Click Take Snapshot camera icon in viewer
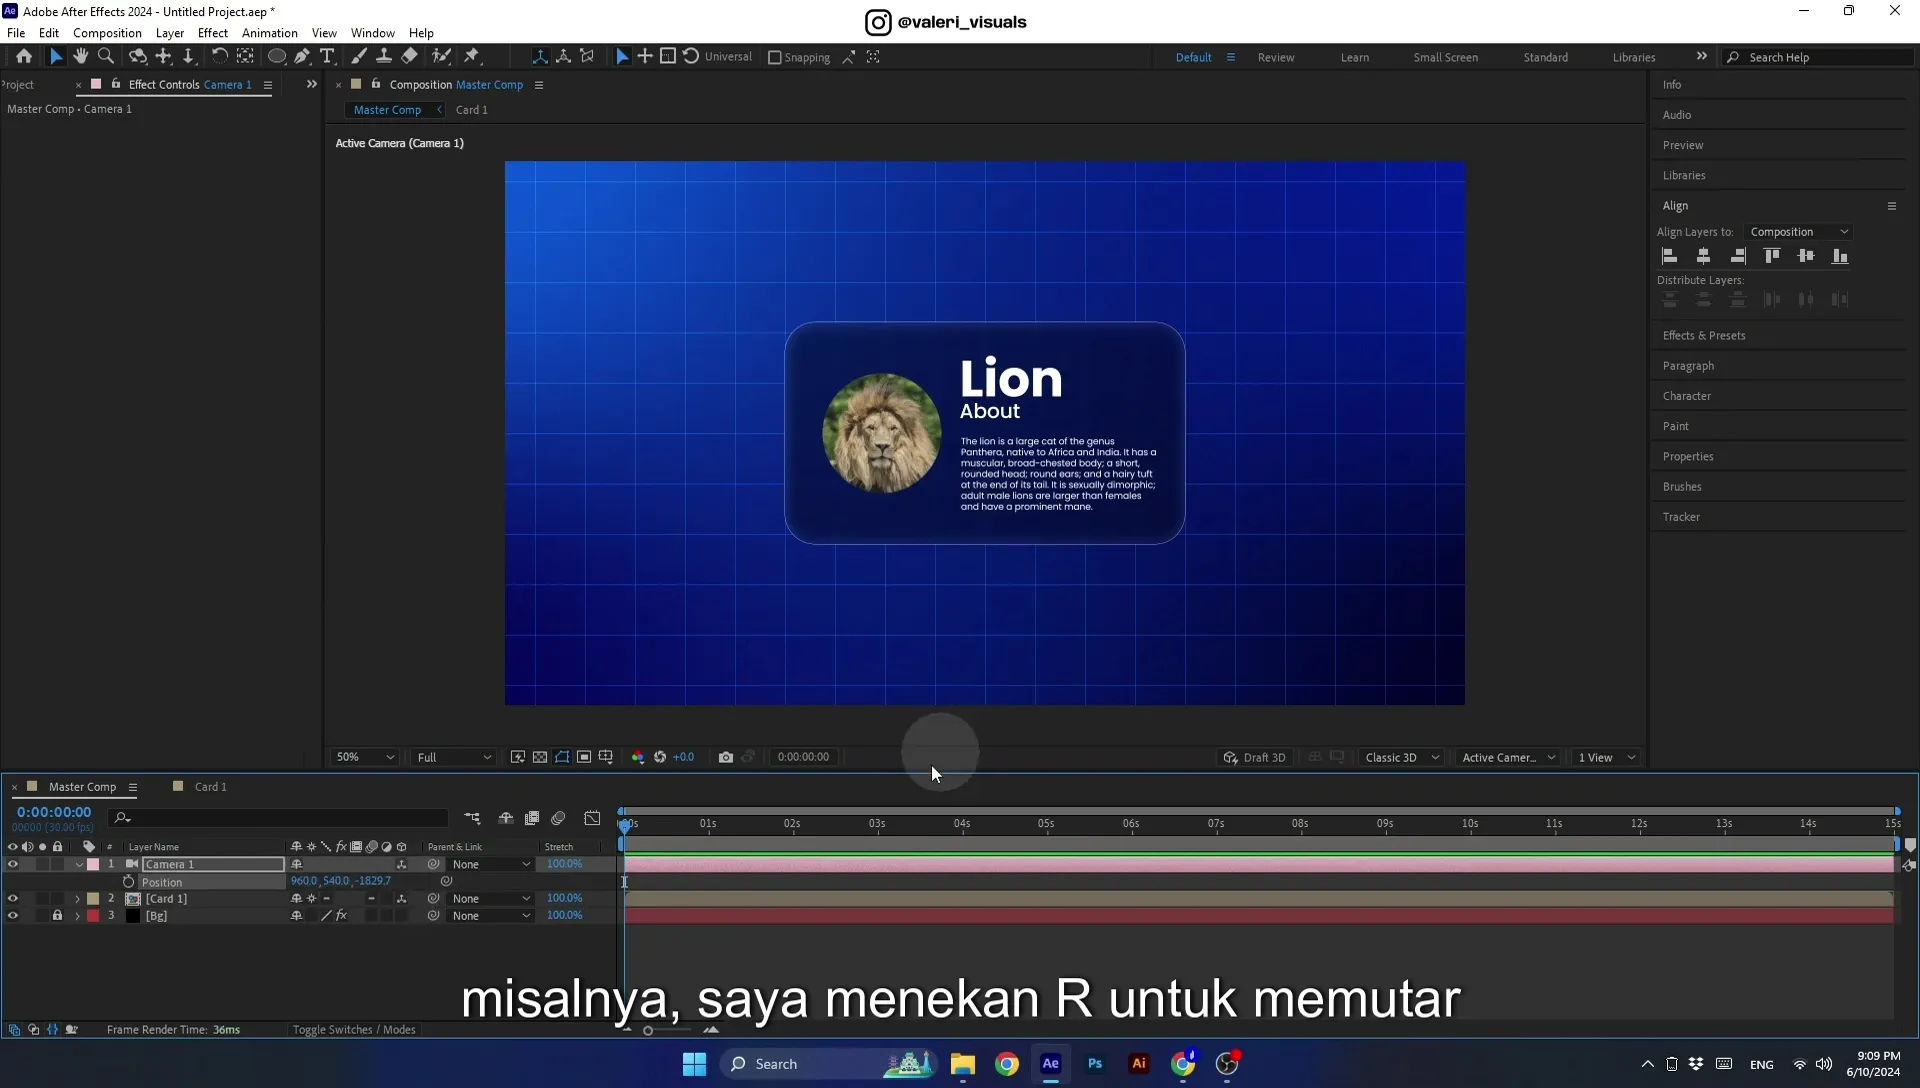This screenshot has width=1920, height=1088. (726, 757)
